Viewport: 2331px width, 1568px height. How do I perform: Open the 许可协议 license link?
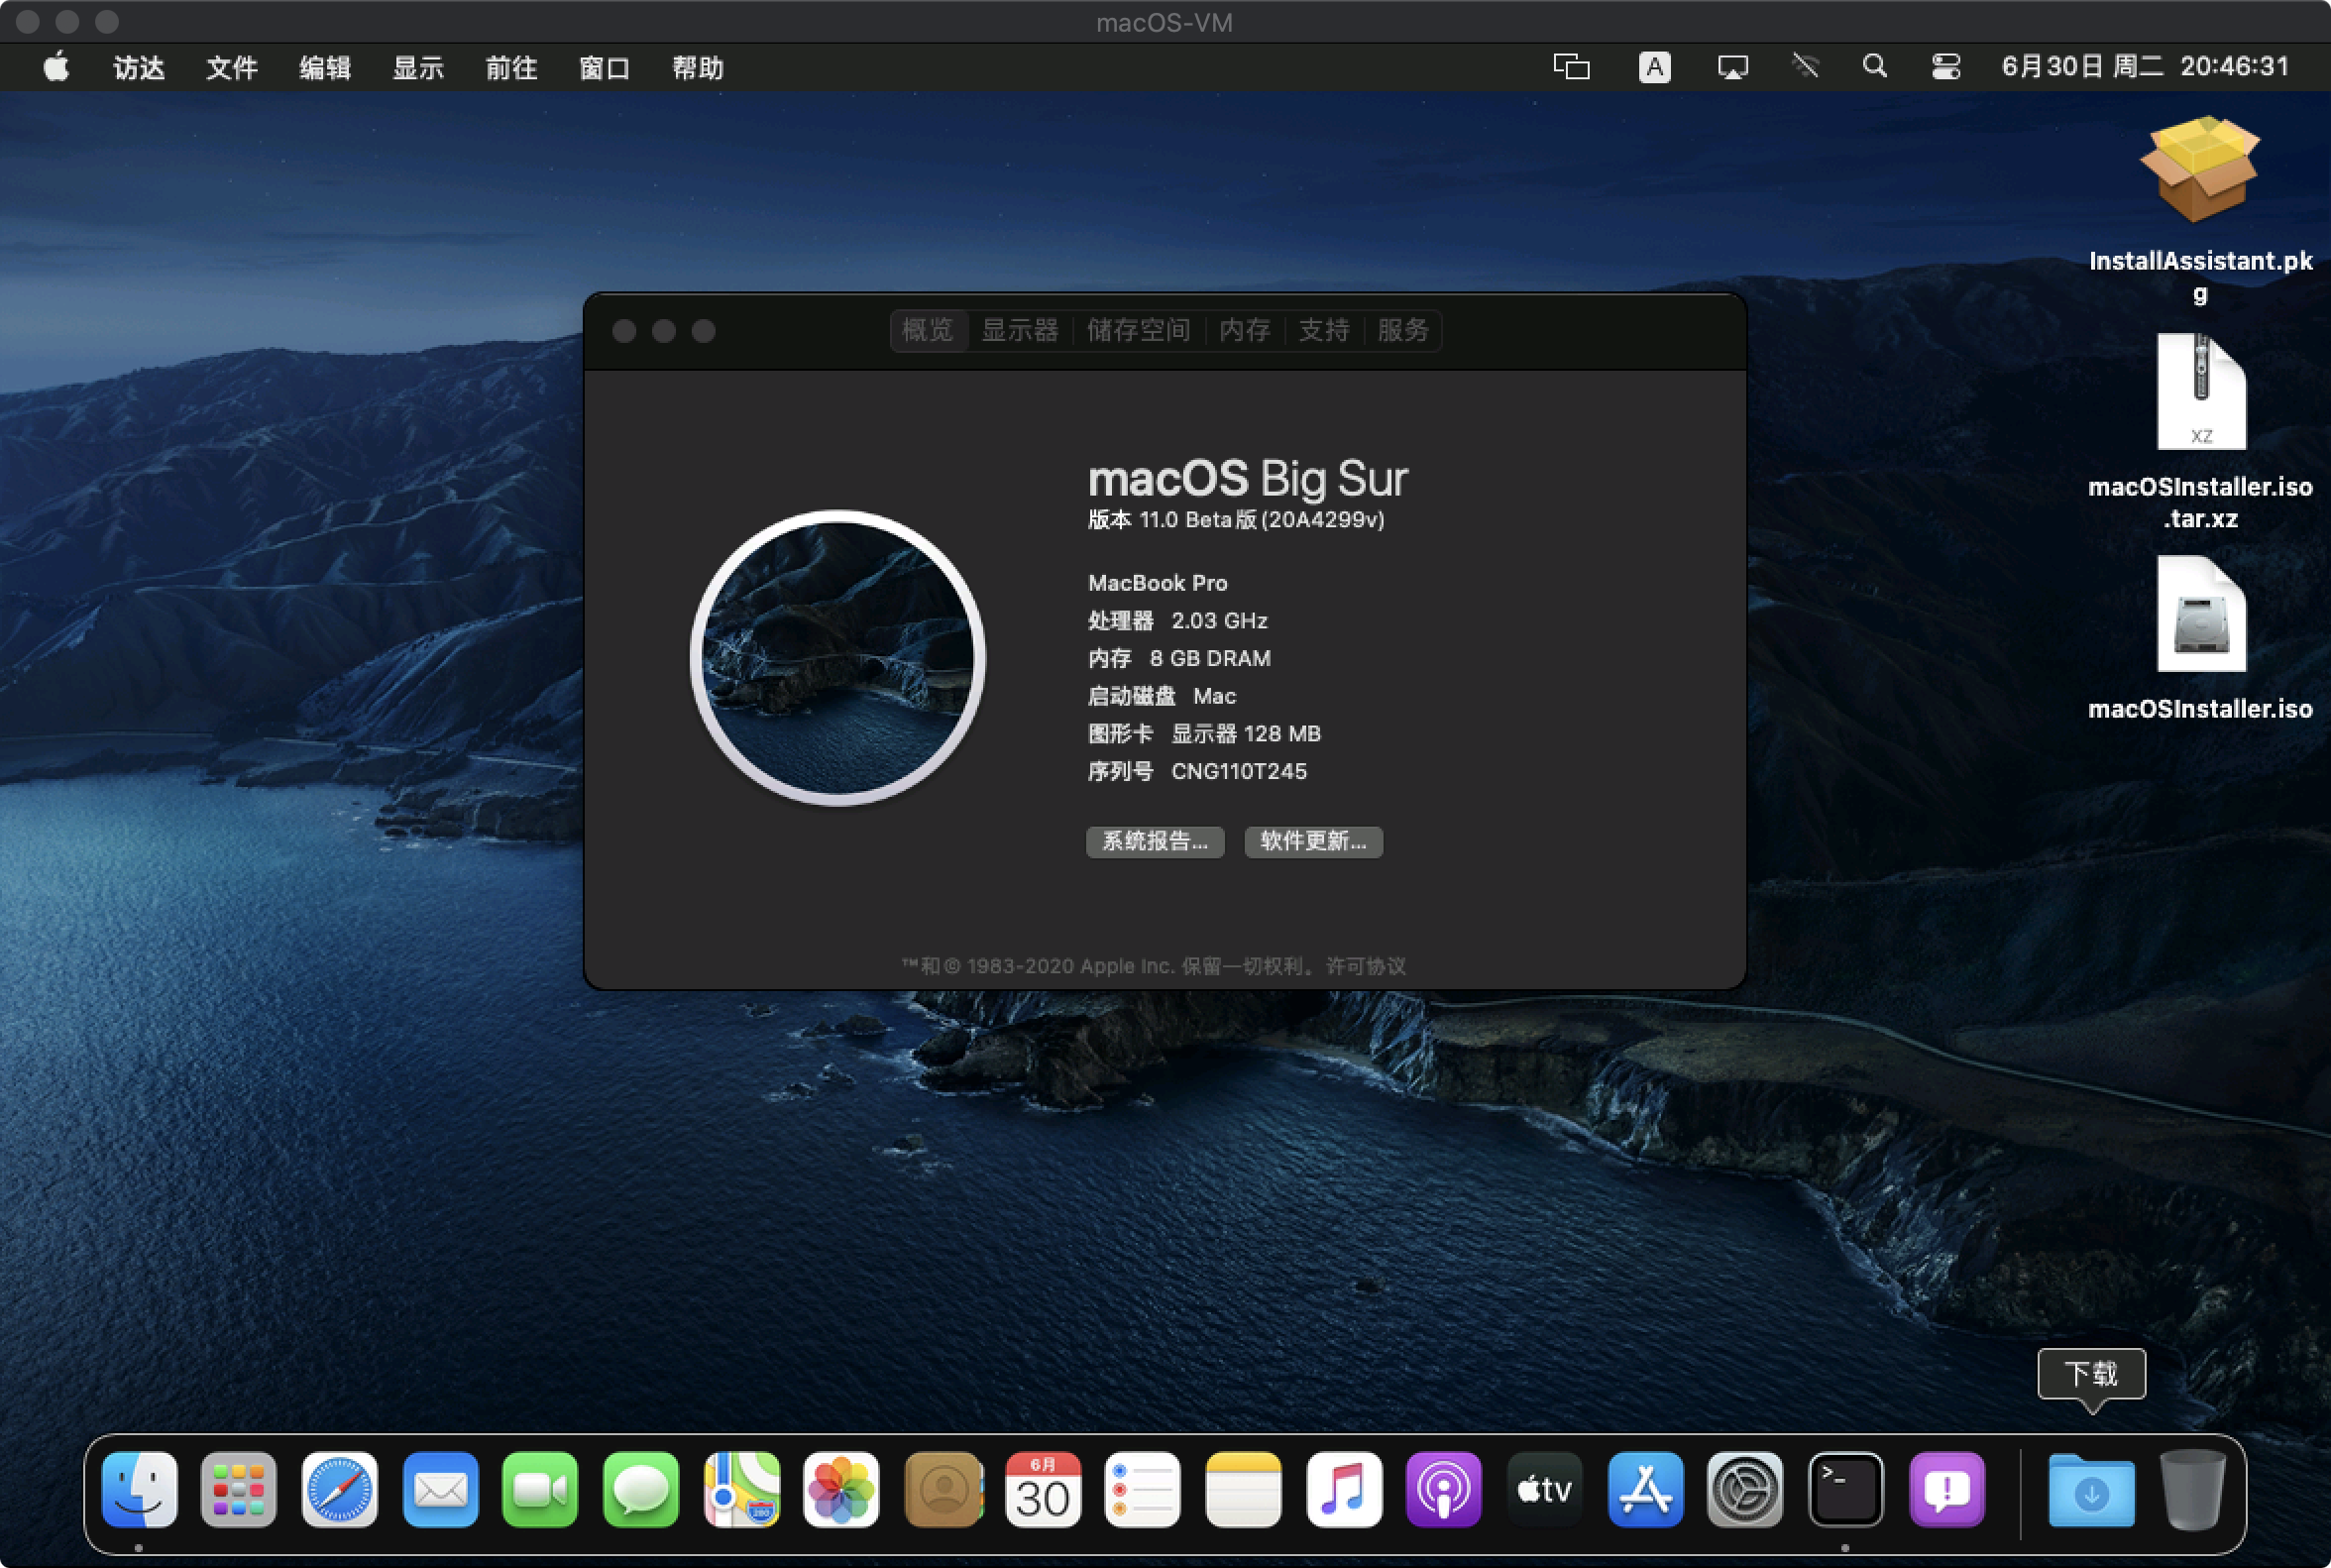pos(1366,966)
